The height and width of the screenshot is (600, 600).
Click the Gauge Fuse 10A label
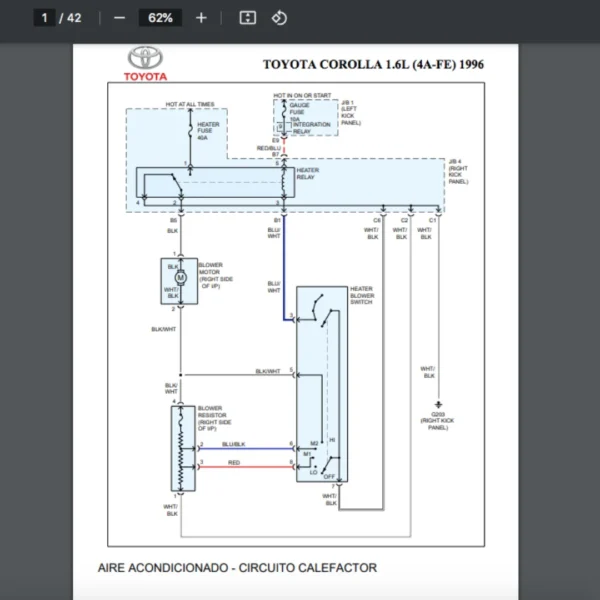(x=300, y=112)
